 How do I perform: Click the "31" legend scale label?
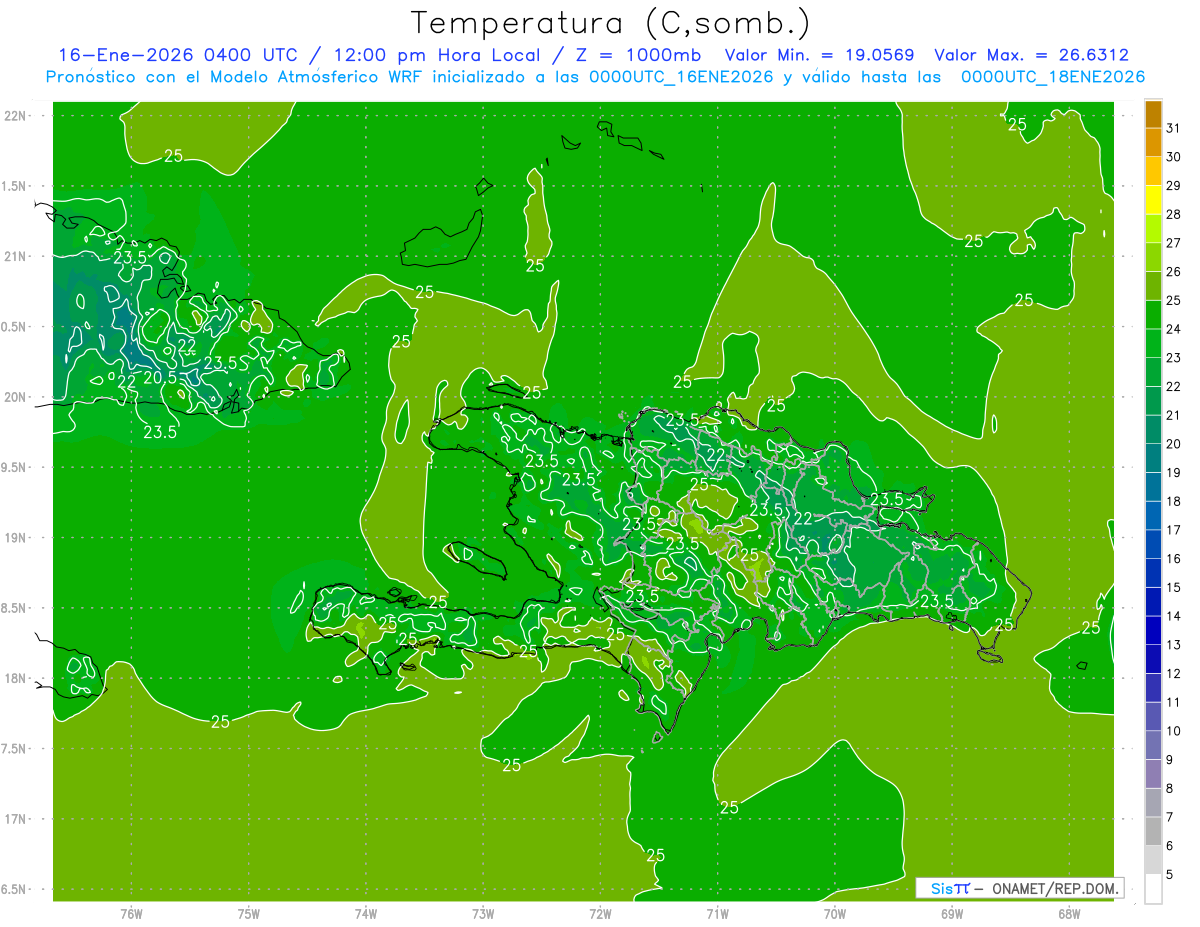tap(1174, 128)
